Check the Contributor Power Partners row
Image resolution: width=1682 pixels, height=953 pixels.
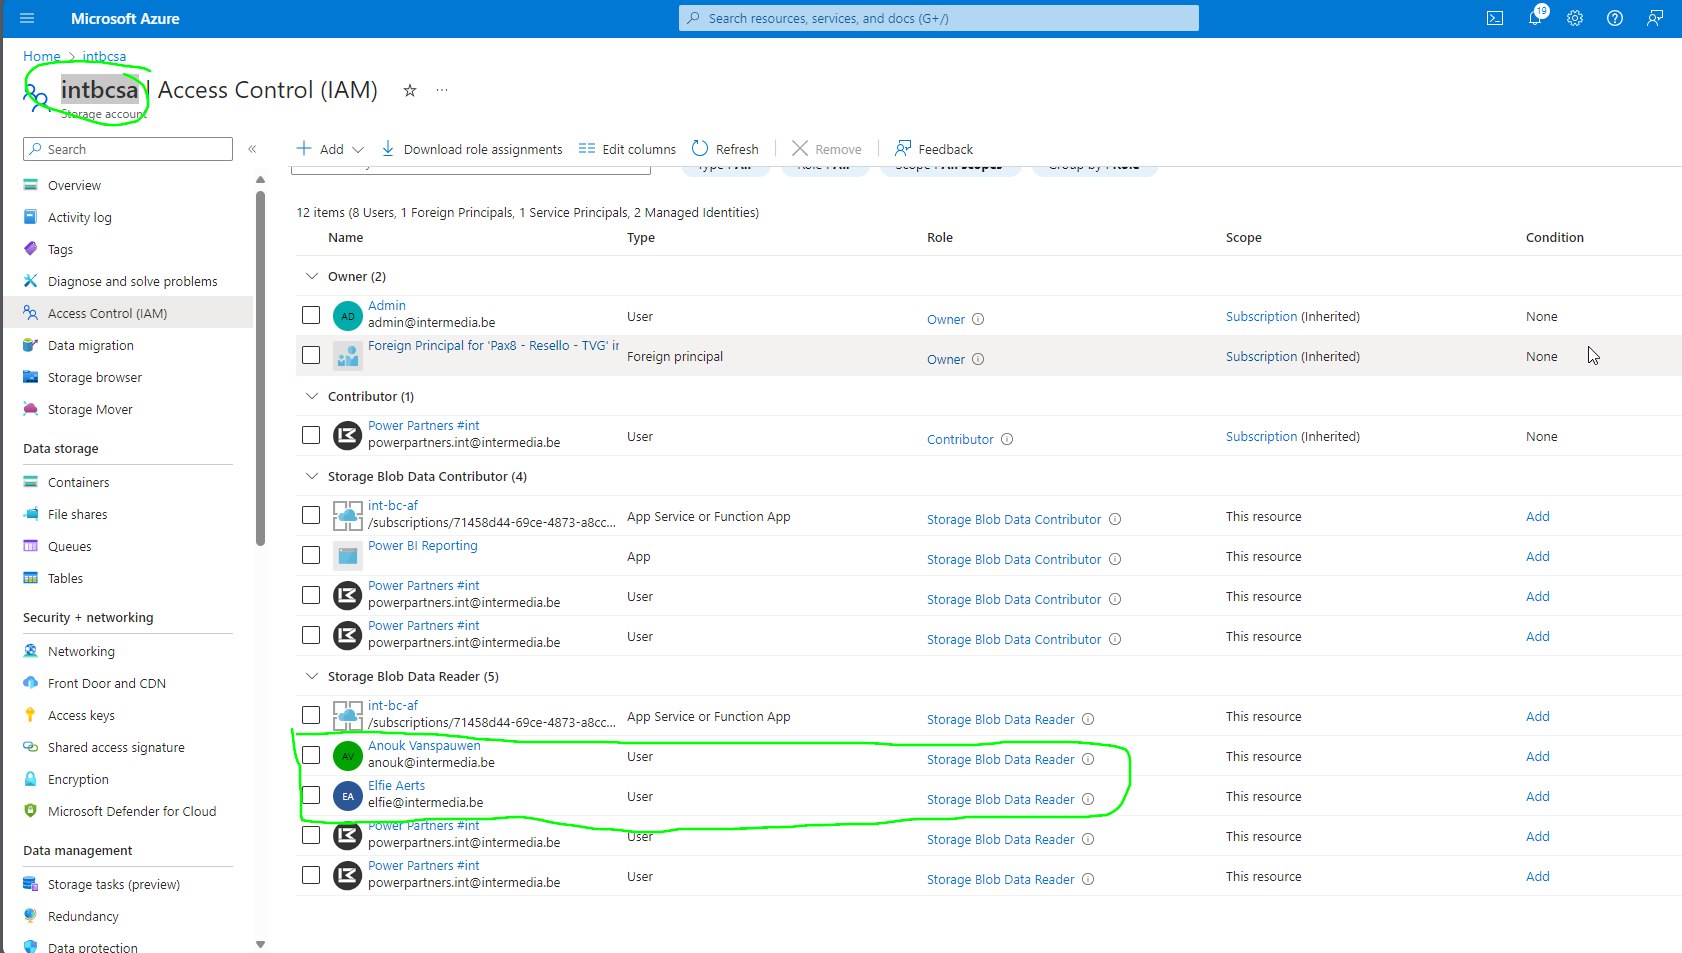tap(311, 435)
